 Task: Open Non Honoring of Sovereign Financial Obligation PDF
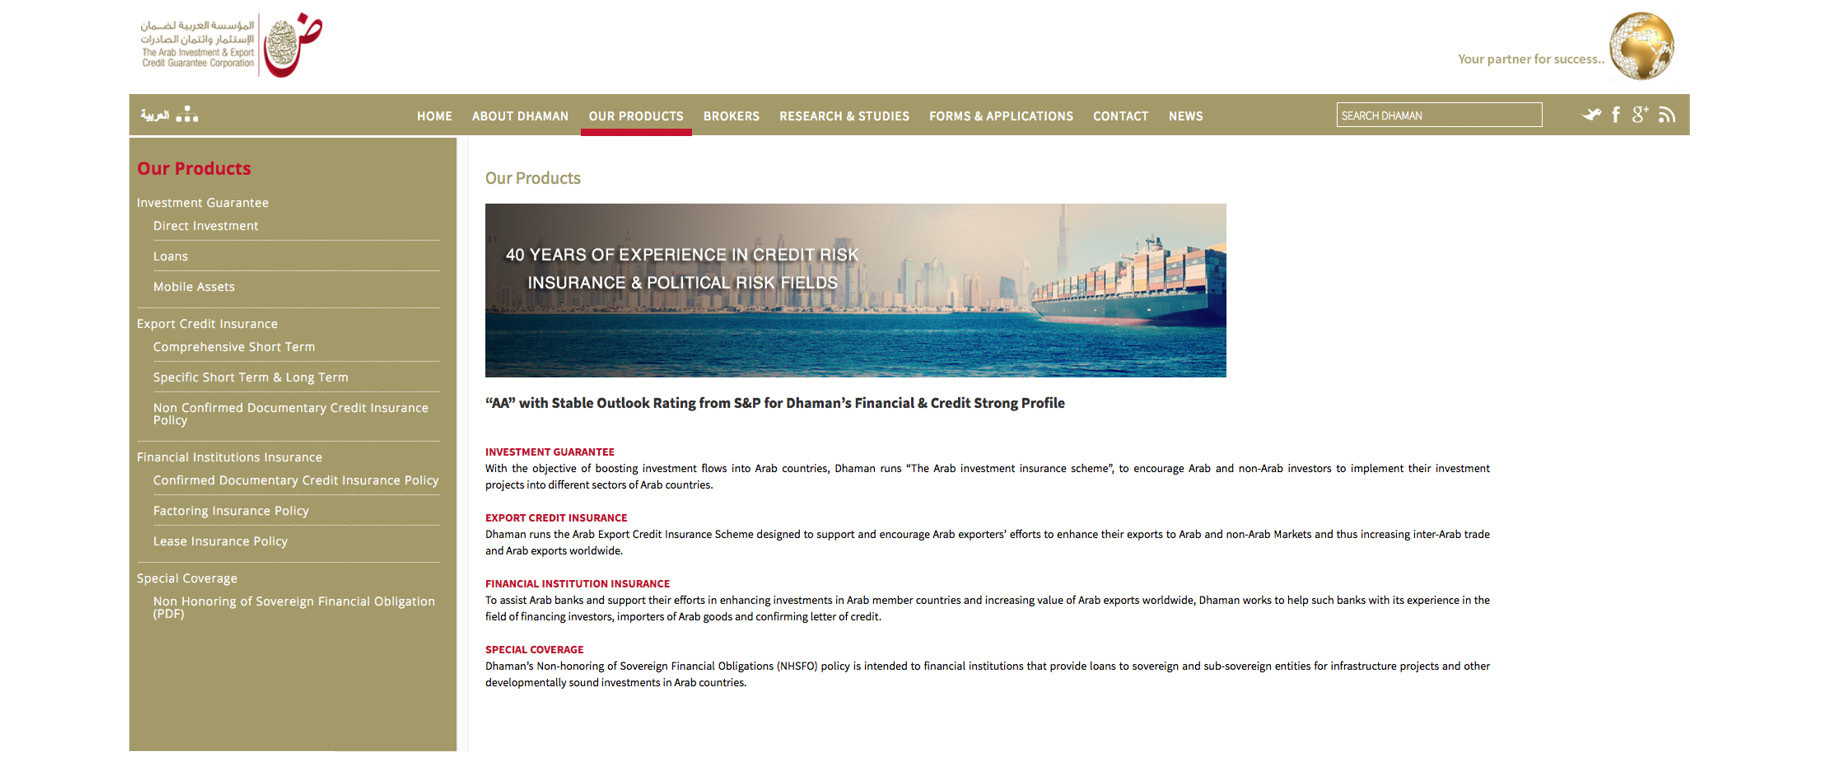point(293,607)
